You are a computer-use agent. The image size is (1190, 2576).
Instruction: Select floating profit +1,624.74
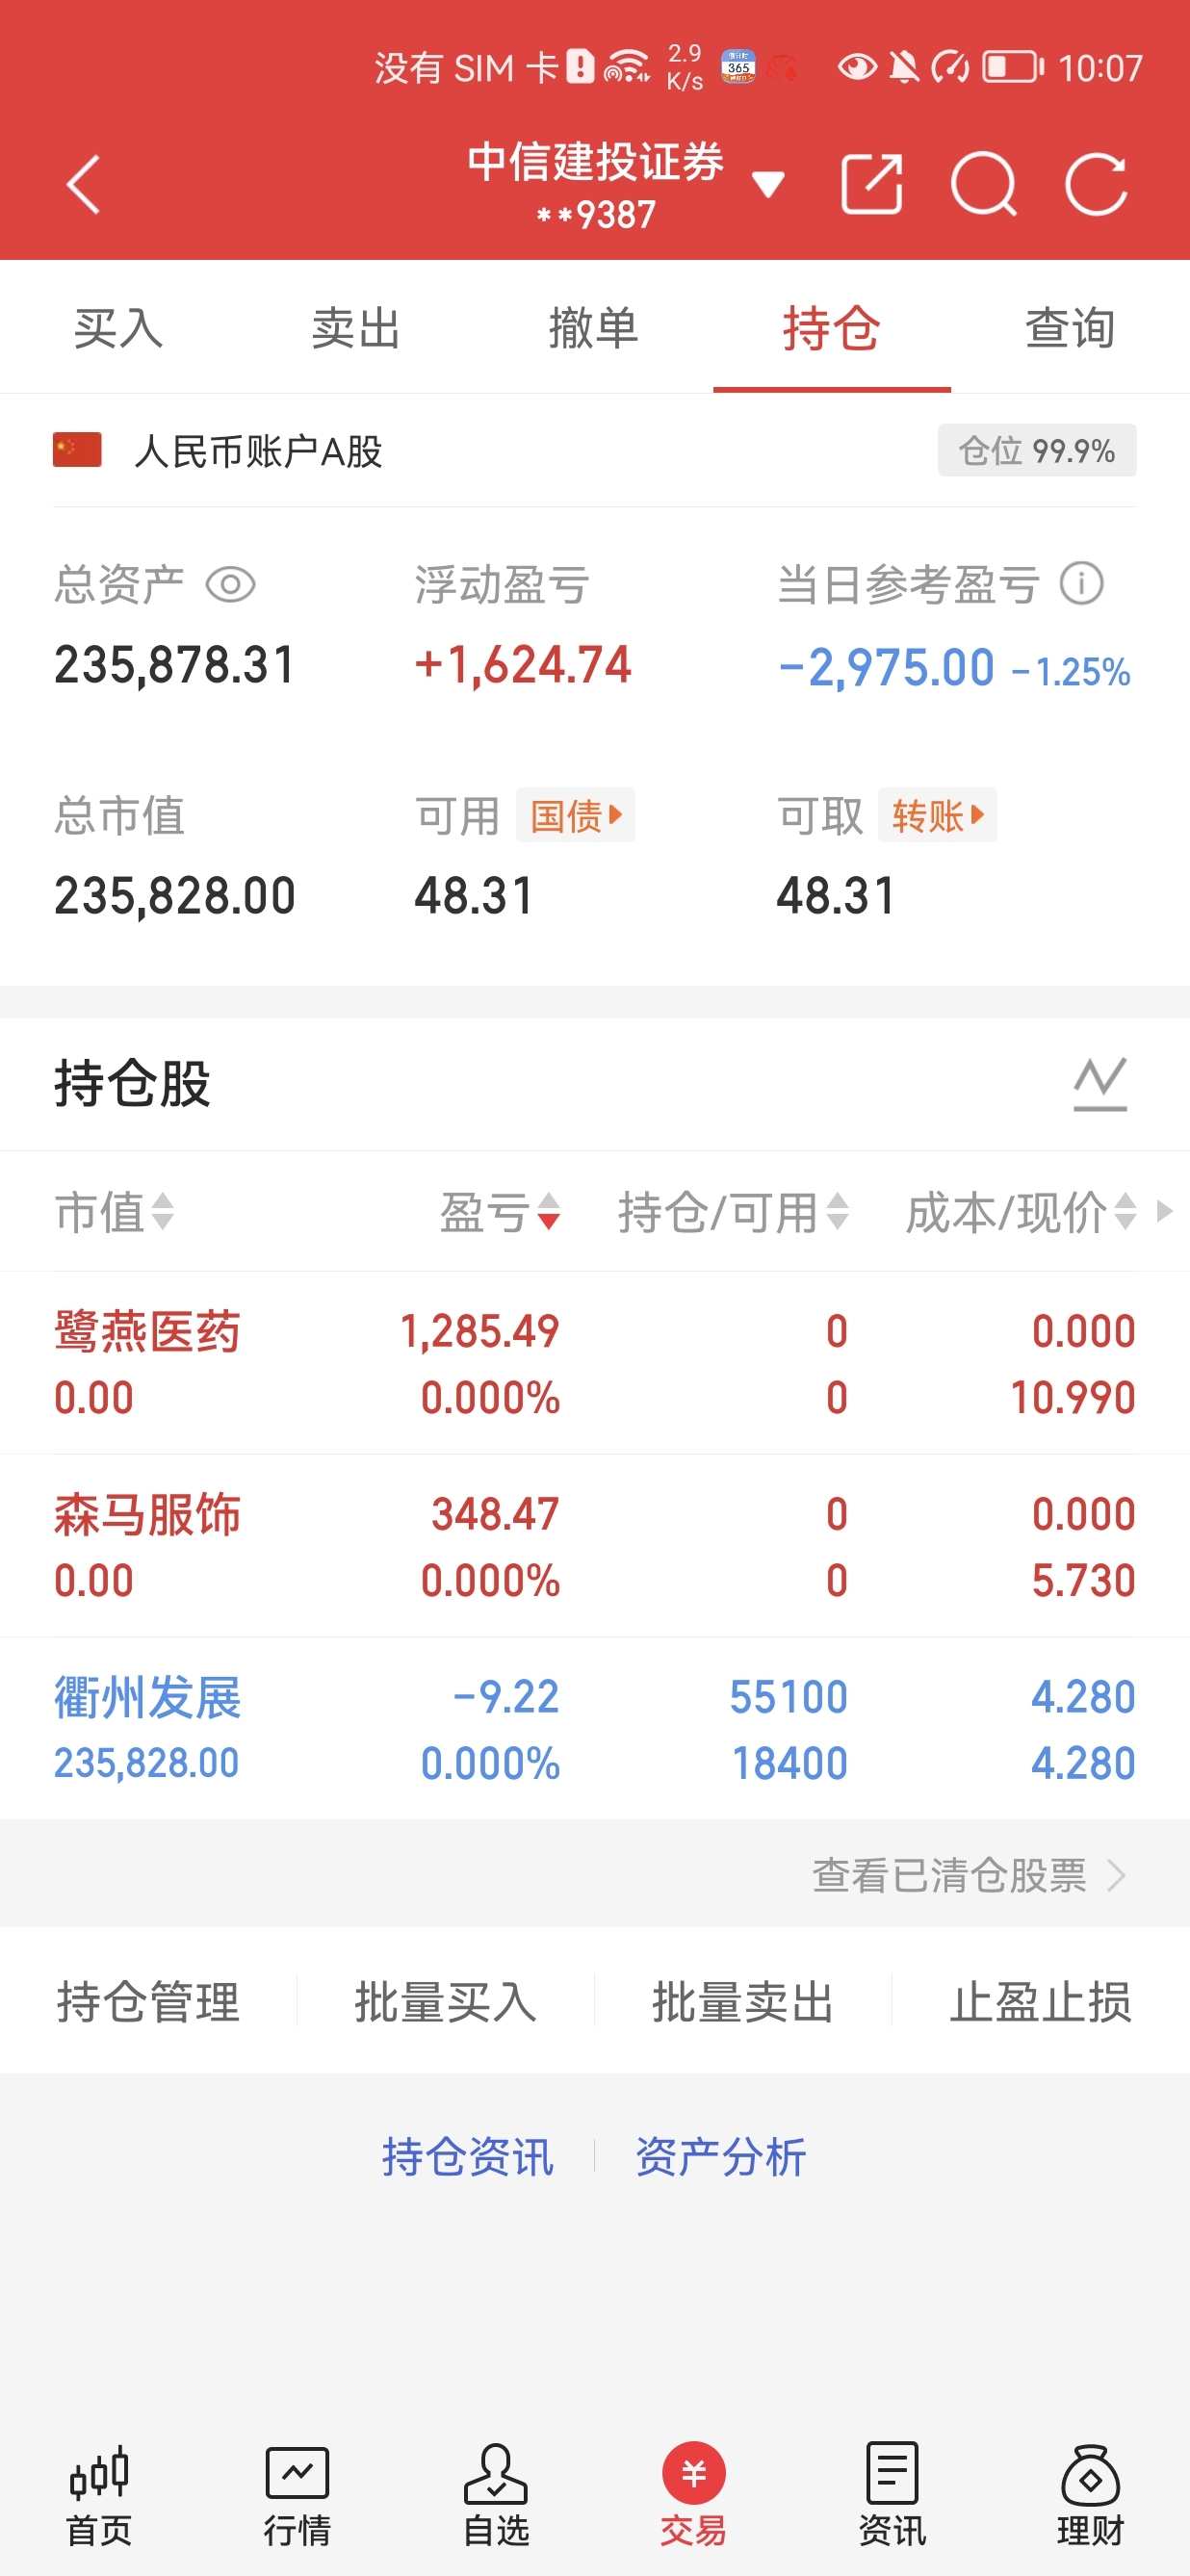(x=523, y=665)
